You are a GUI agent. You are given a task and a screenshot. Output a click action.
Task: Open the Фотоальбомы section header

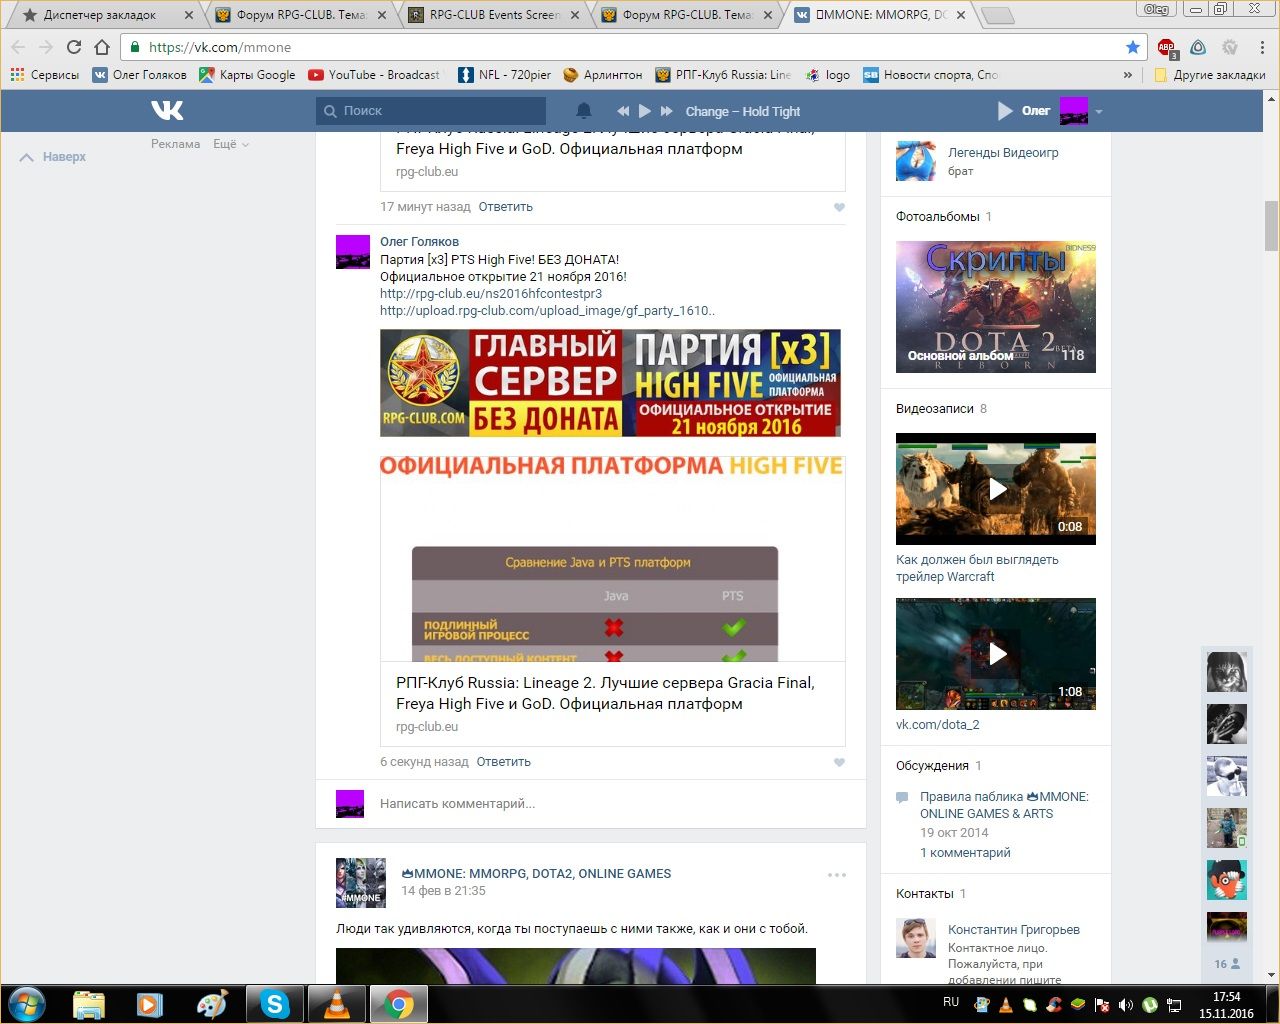938,217
